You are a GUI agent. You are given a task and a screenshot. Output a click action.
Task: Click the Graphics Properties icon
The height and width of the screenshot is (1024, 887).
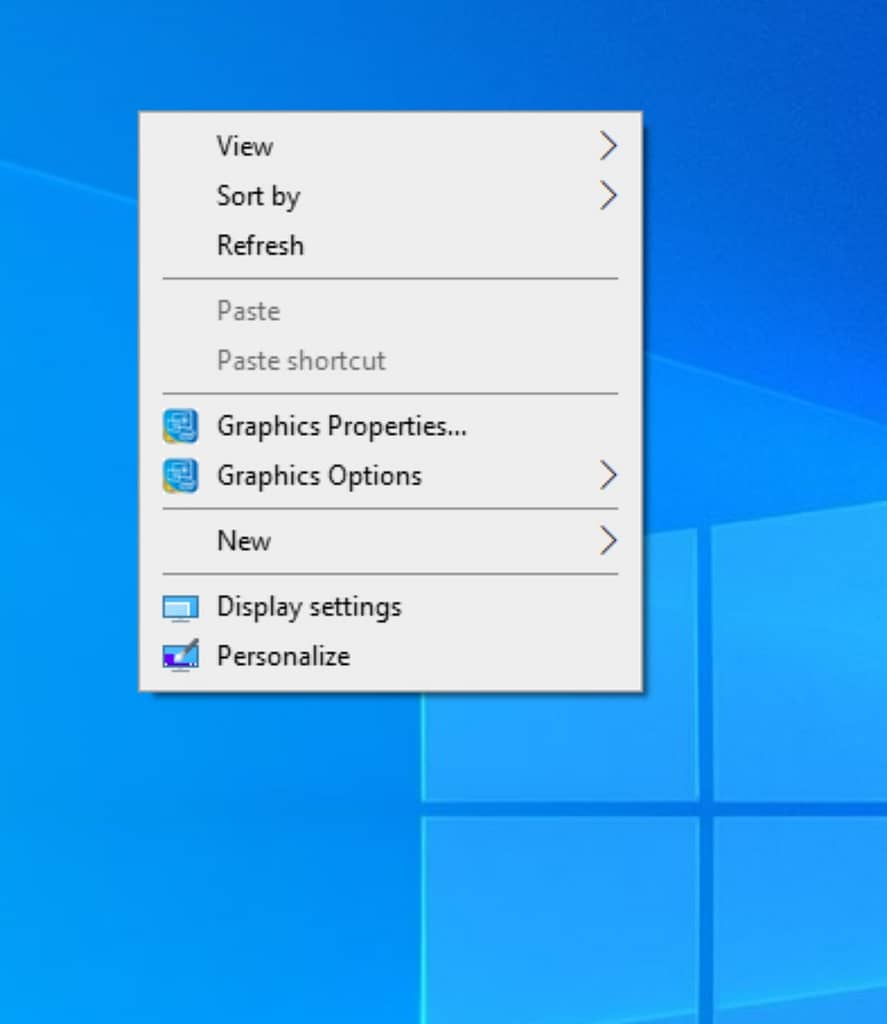[180, 426]
